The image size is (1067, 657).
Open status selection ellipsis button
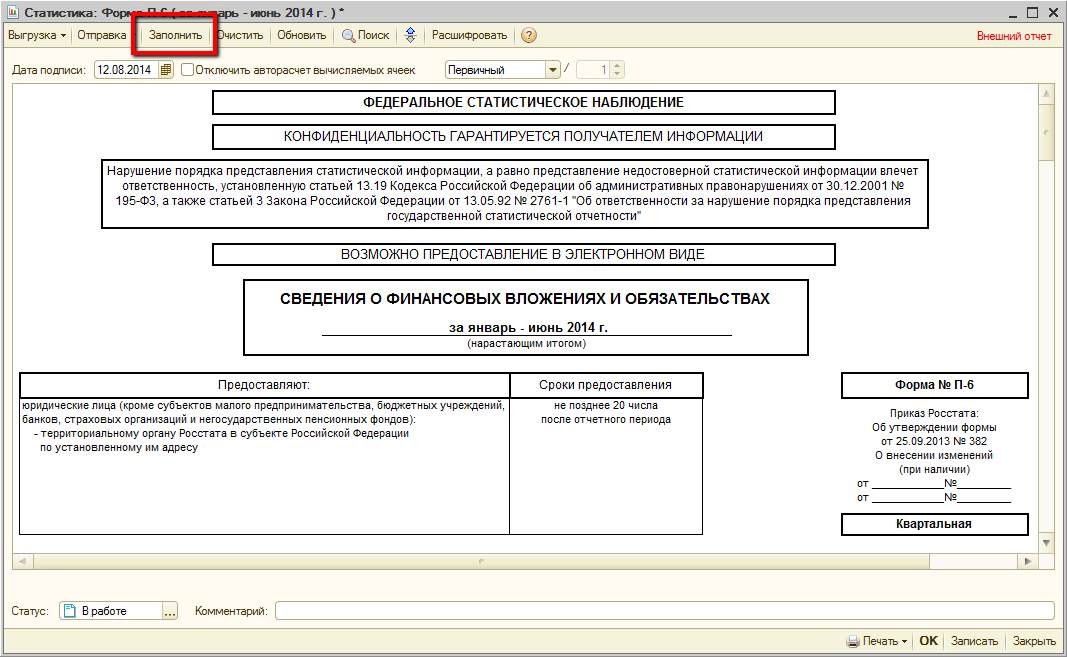point(170,611)
